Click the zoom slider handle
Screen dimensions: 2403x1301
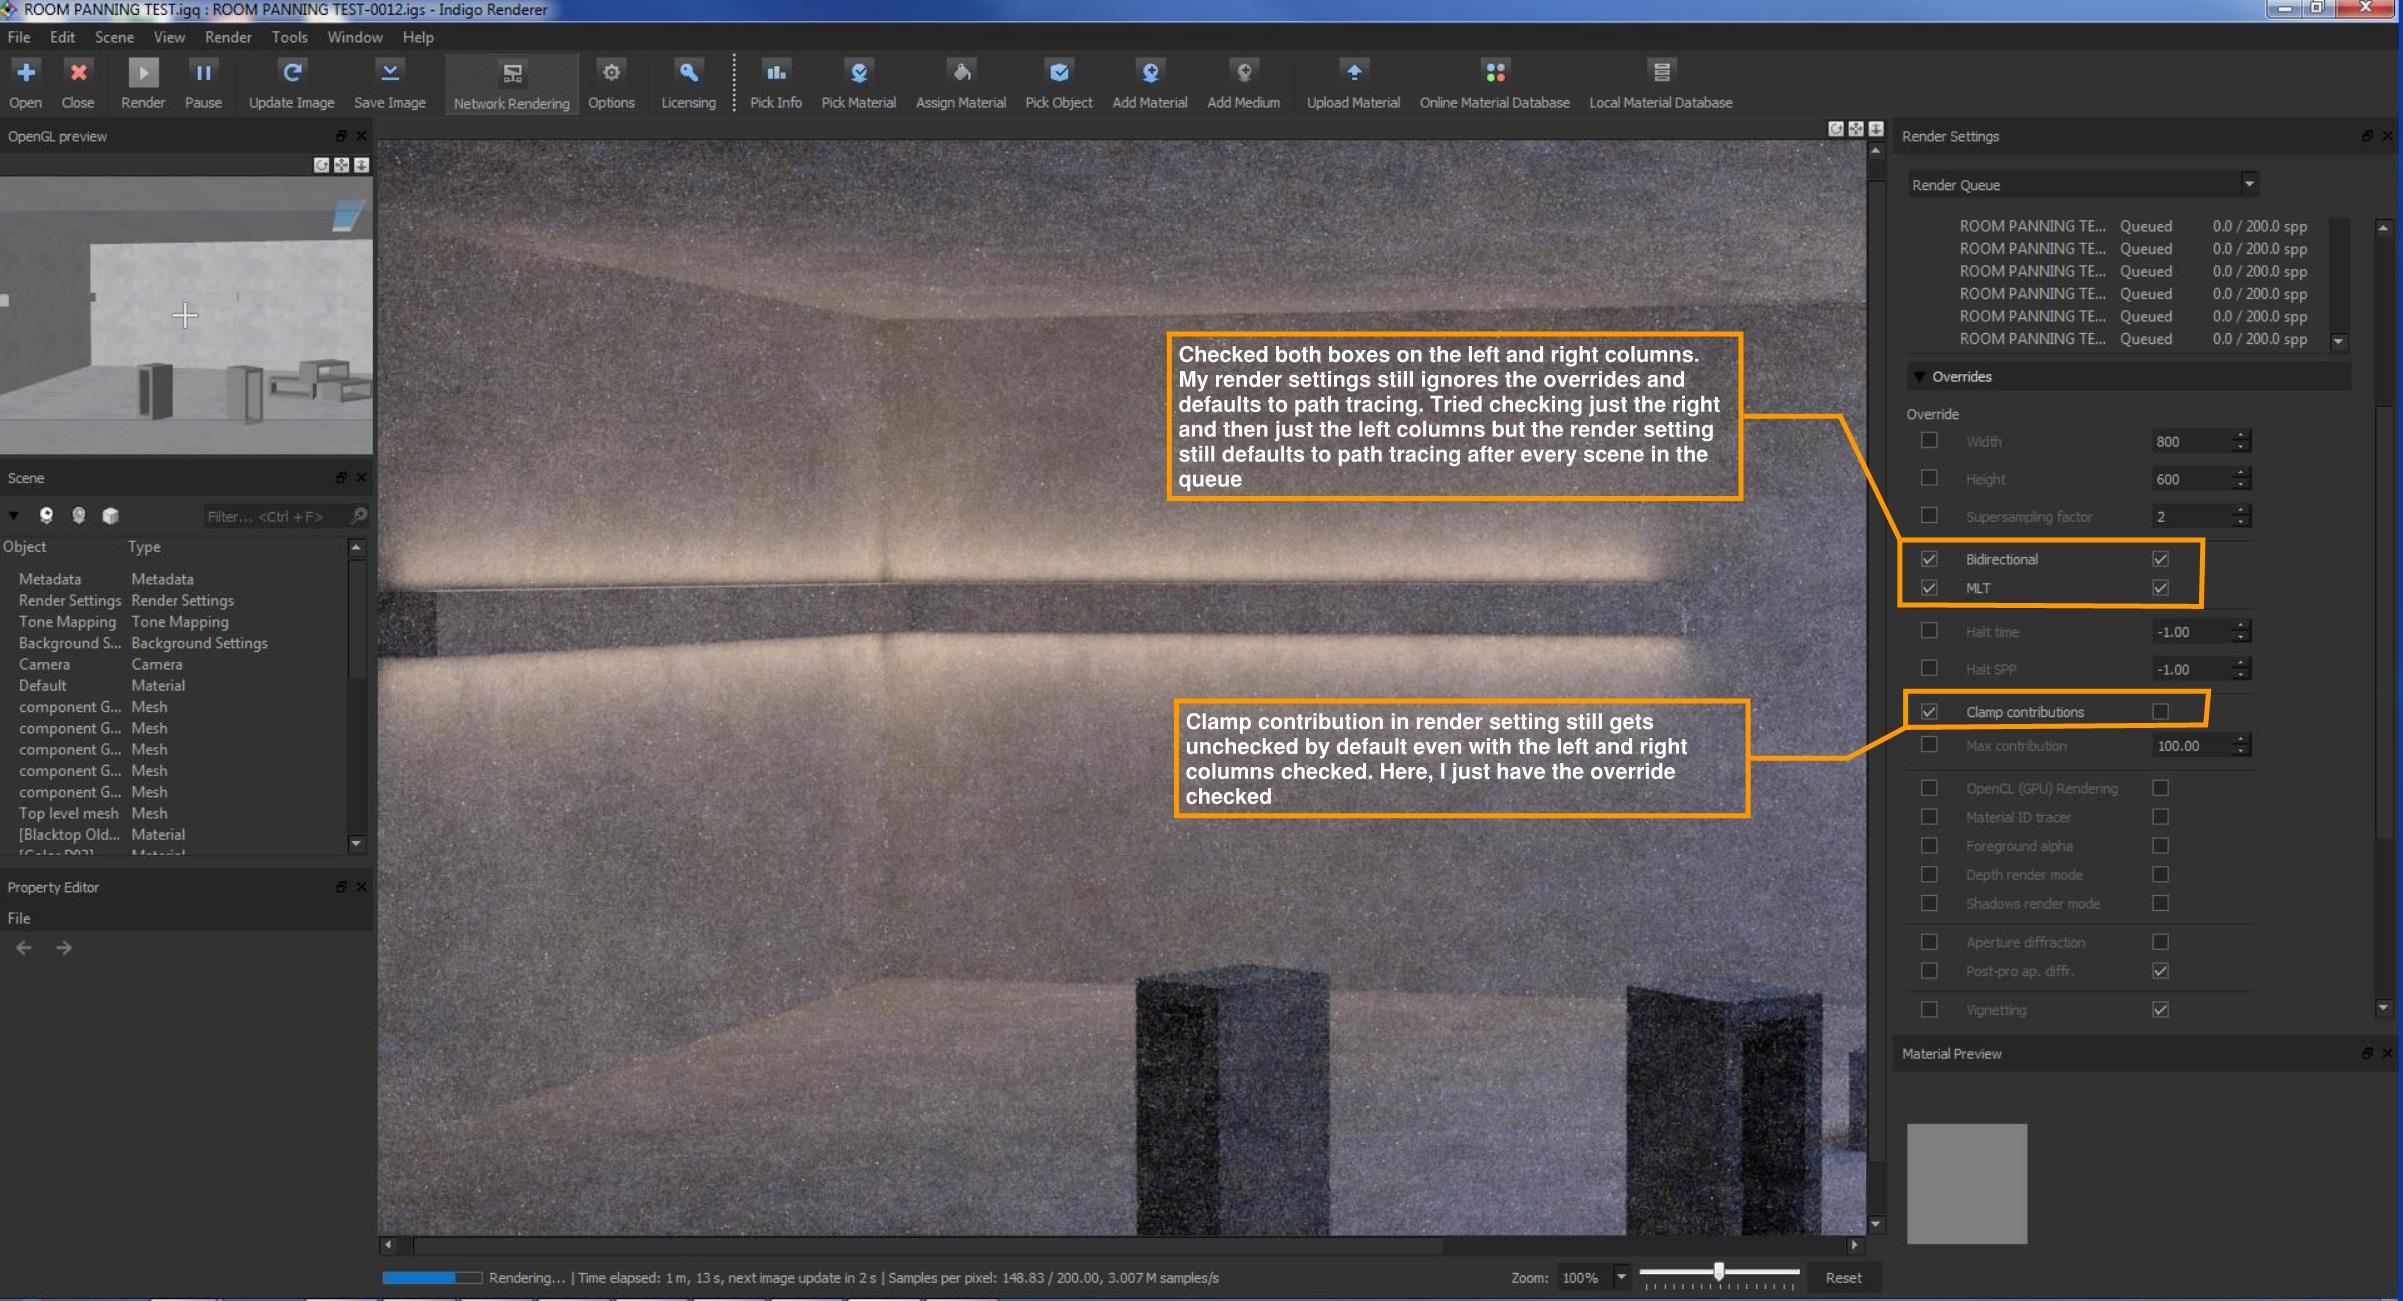pyautogui.click(x=1718, y=1271)
